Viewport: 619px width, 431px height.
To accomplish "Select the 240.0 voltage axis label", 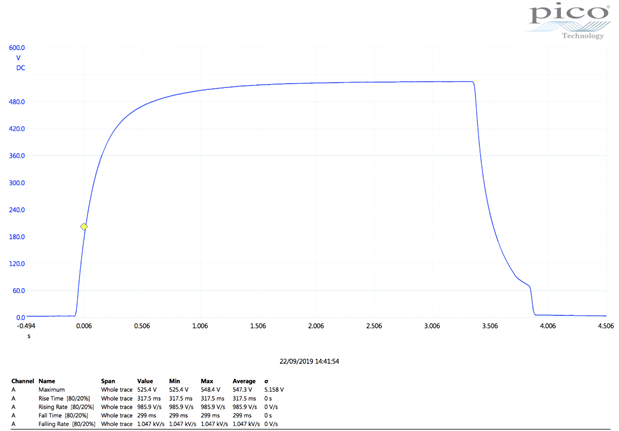I will click(x=17, y=210).
